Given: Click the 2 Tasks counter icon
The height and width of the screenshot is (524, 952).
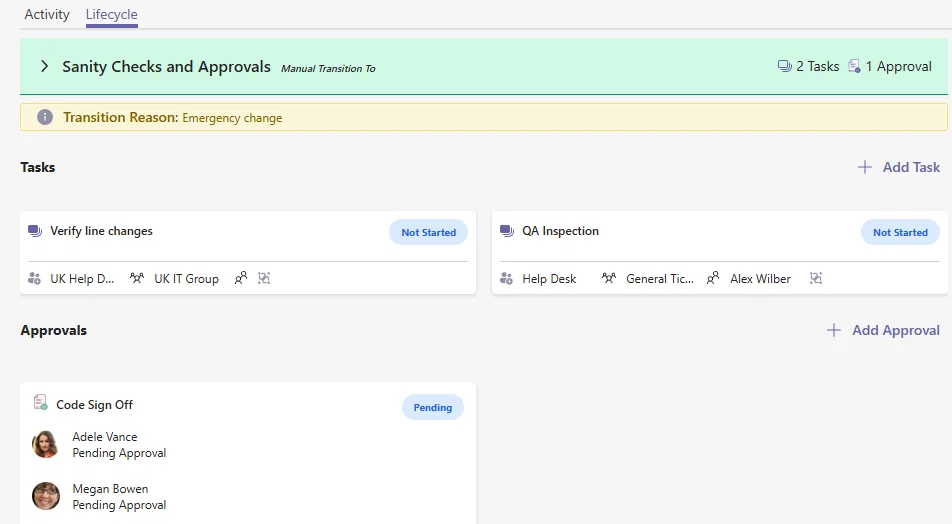Looking at the screenshot, I should (x=784, y=66).
